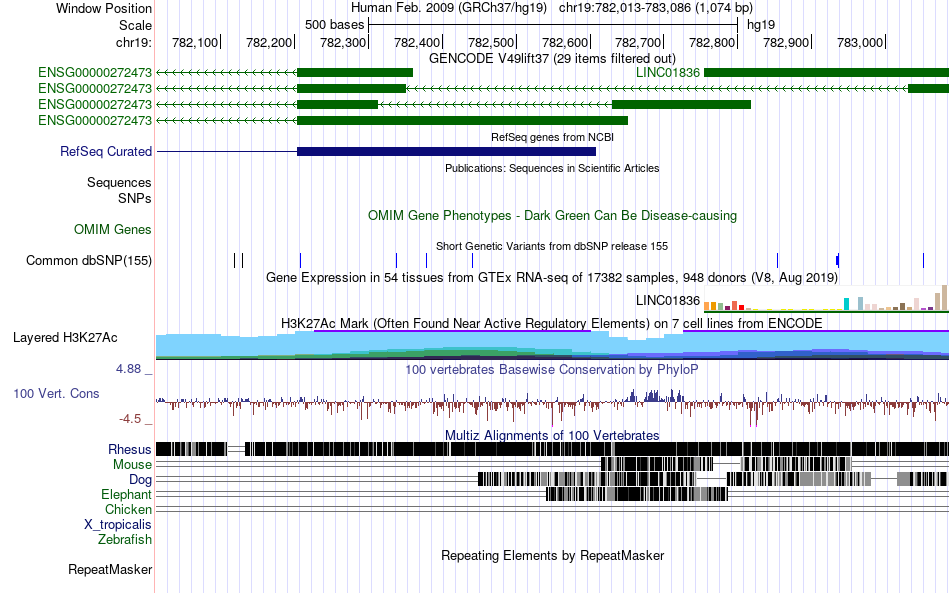The width and height of the screenshot is (950, 593).
Task: Click the light blue H3K27Ac signal graph
Action: click(x=552, y=345)
